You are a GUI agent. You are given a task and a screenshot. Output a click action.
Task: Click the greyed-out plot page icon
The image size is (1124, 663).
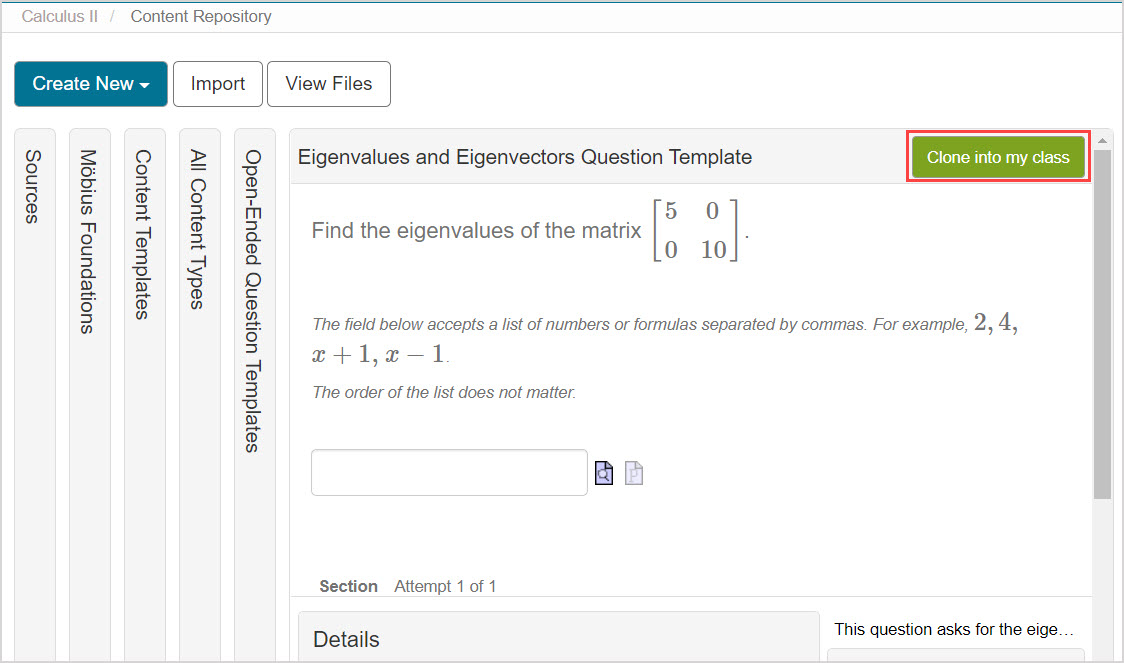coord(634,473)
